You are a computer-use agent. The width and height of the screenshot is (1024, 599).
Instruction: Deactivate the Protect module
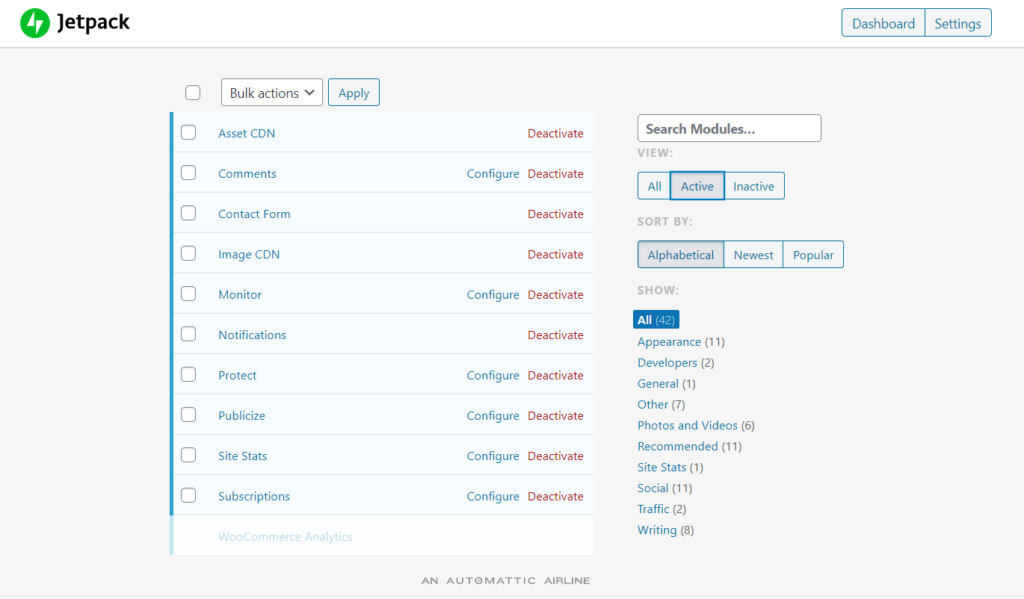click(x=555, y=376)
